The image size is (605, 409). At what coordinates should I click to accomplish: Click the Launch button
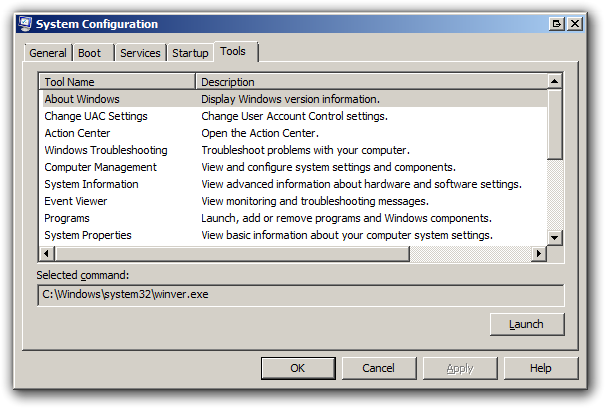(x=527, y=324)
